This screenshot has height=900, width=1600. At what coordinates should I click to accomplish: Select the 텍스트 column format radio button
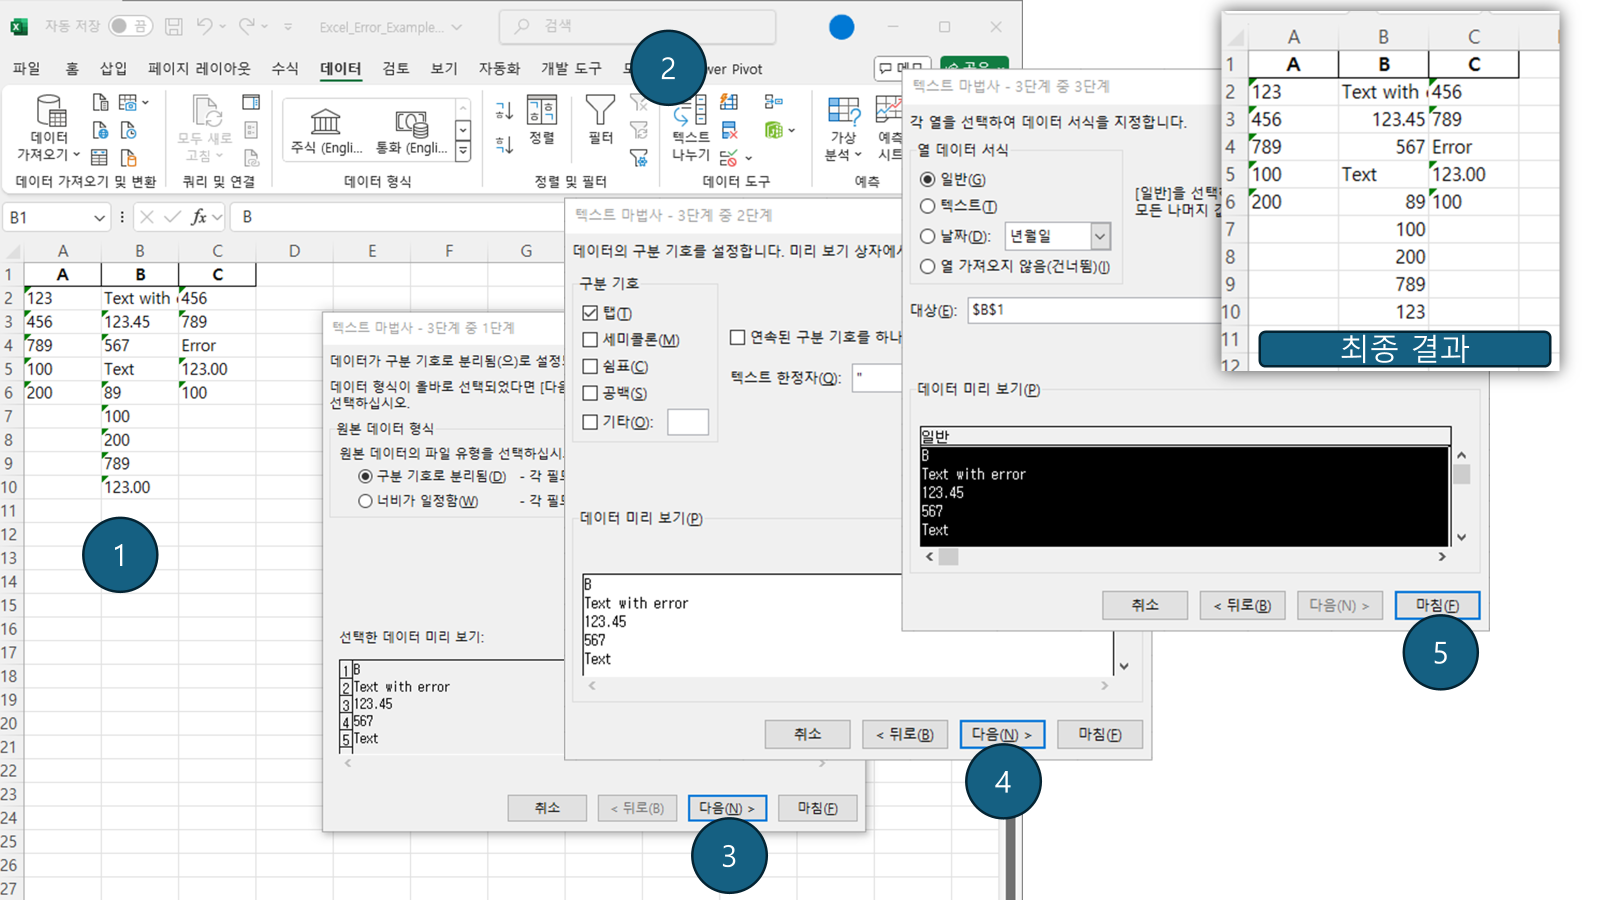click(x=928, y=206)
